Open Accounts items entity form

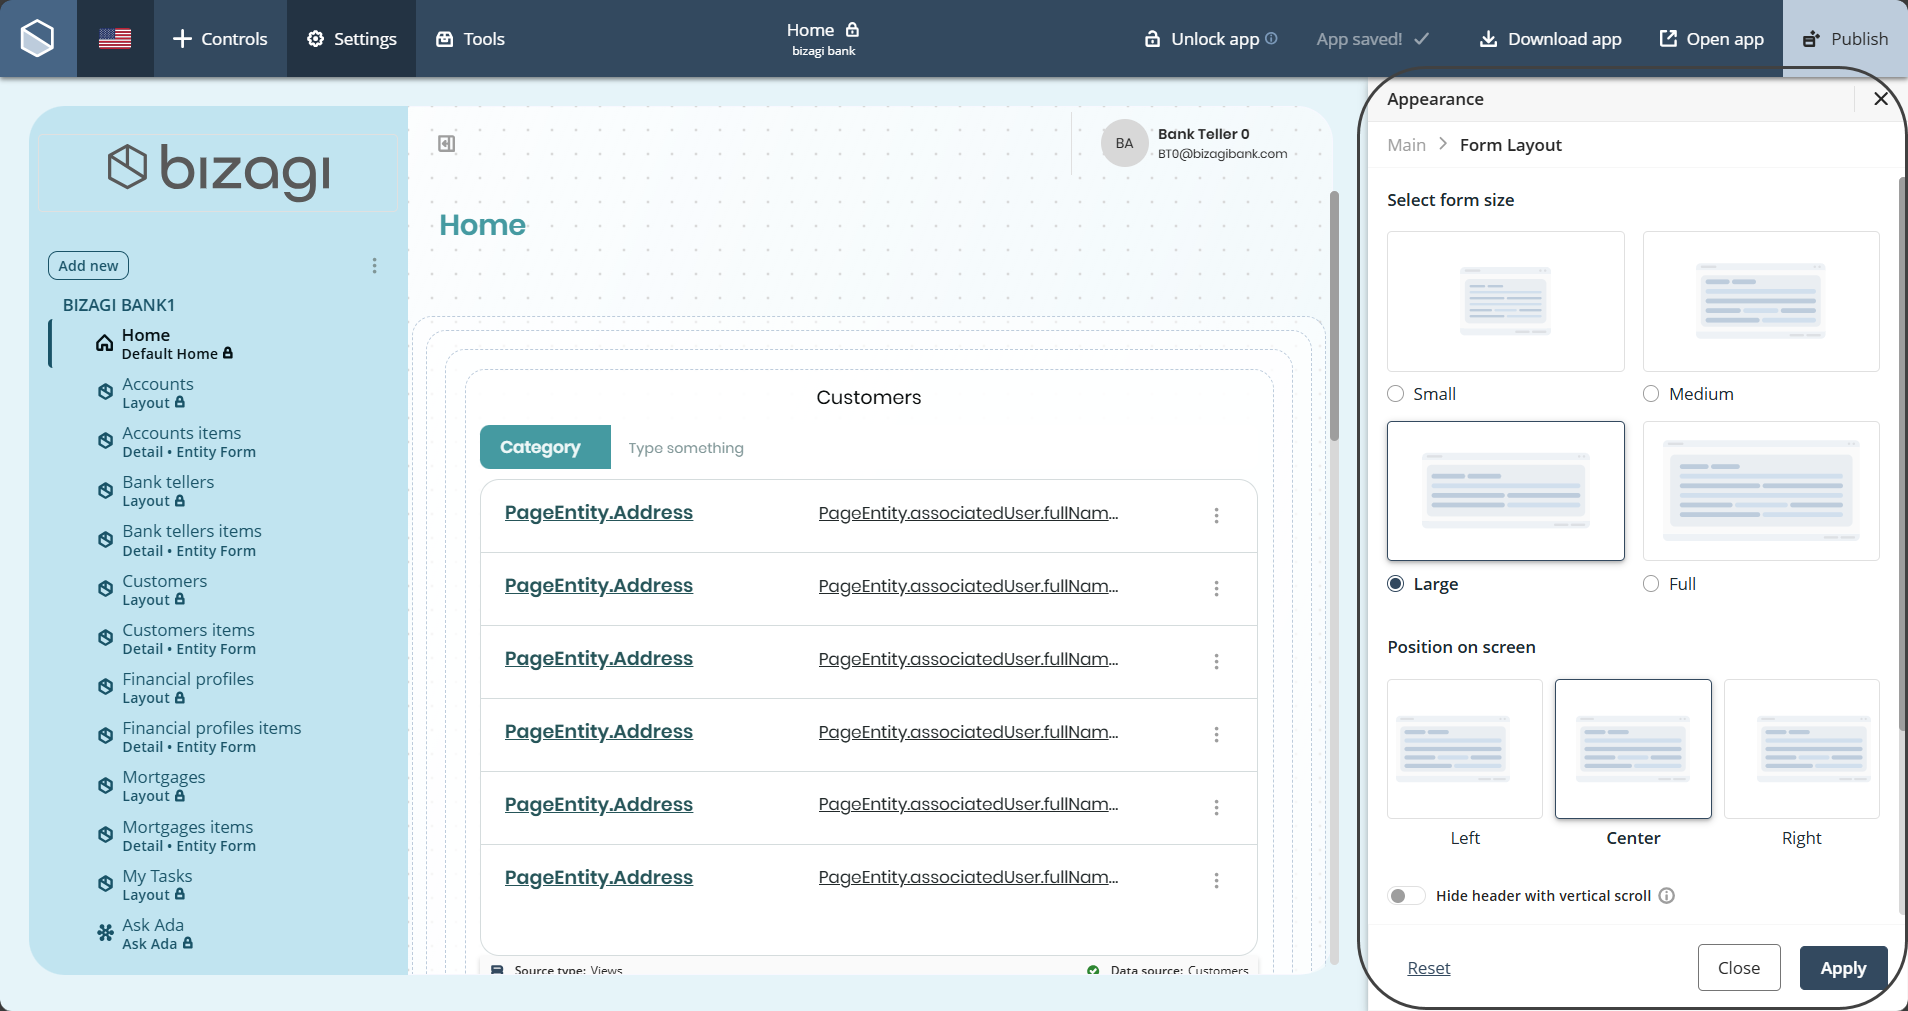pyautogui.click(x=189, y=442)
